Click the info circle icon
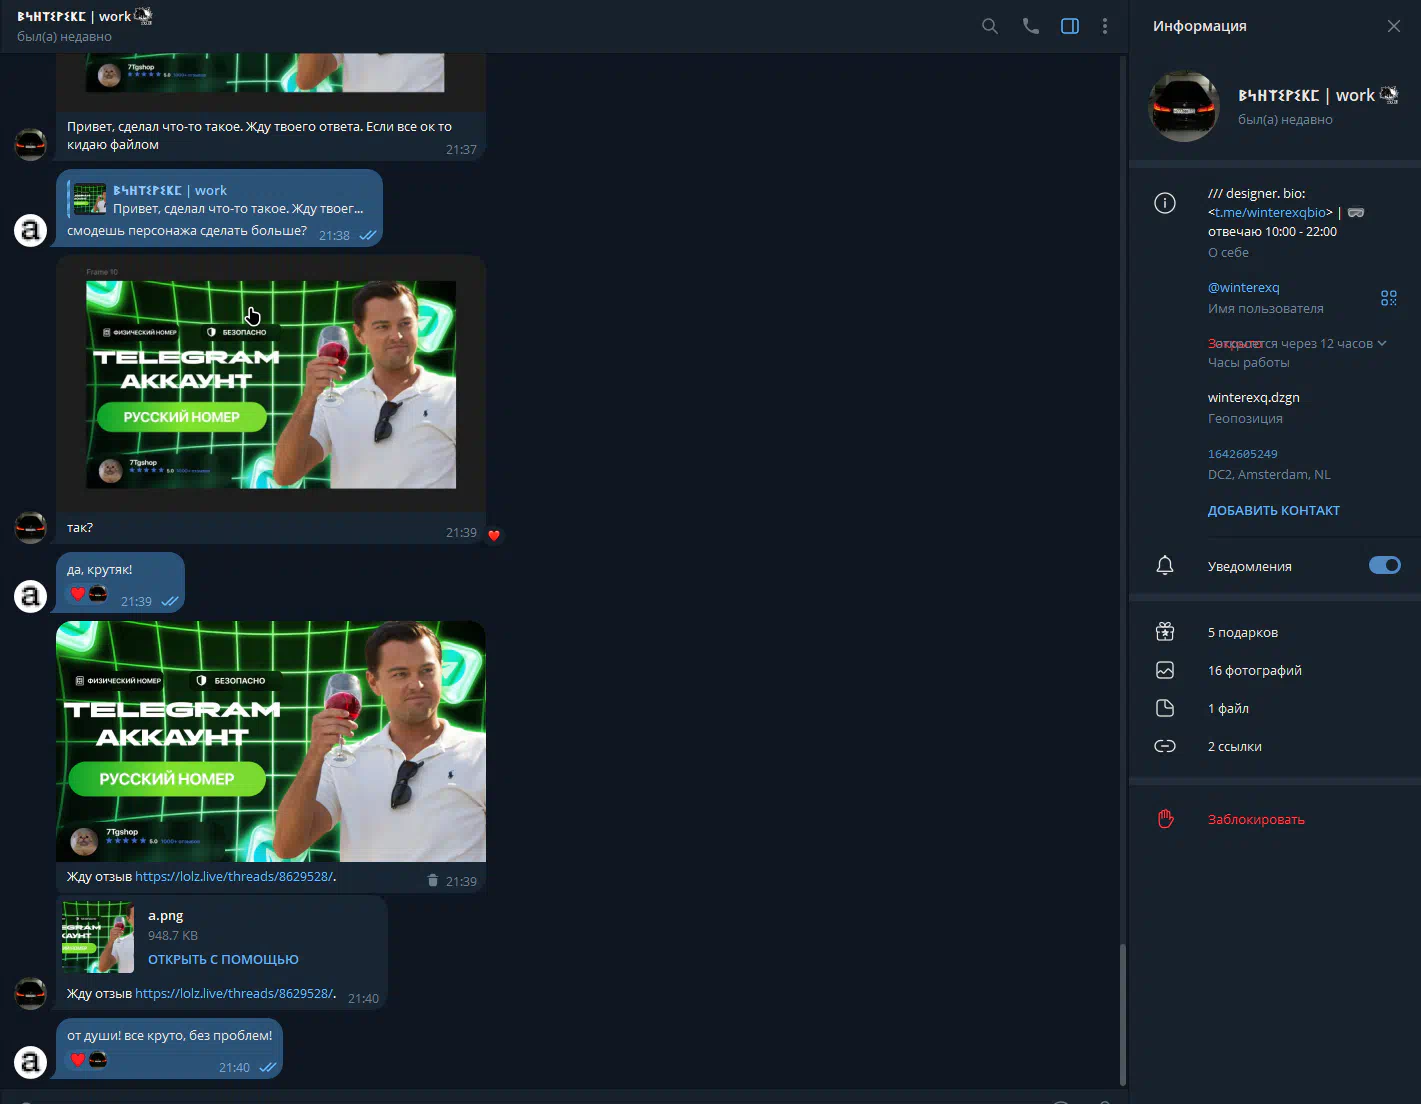This screenshot has width=1421, height=1104. 1165,203
